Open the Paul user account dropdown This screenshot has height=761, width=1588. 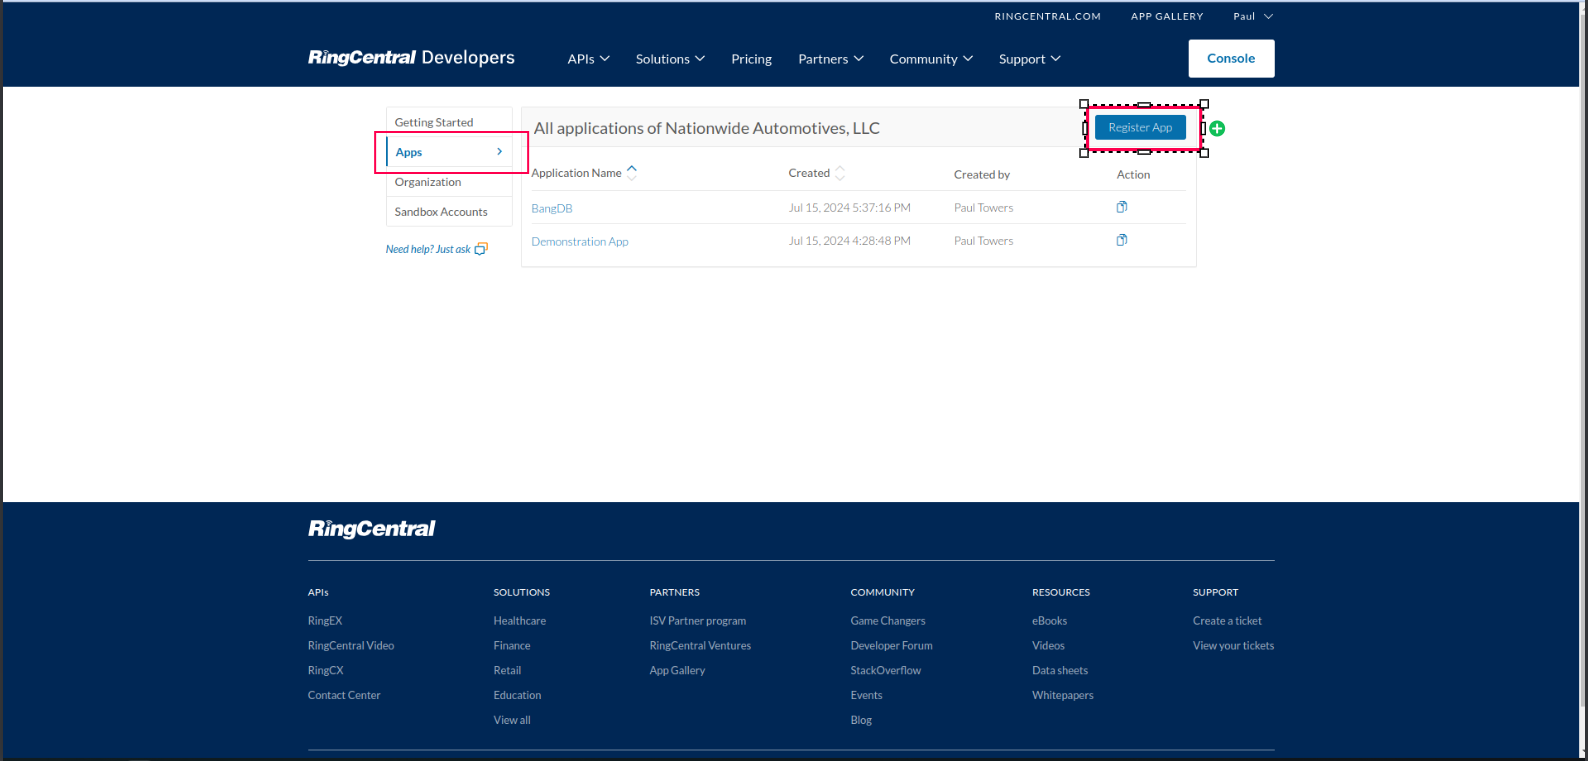pyautogui.click(x=1253, y=16)
